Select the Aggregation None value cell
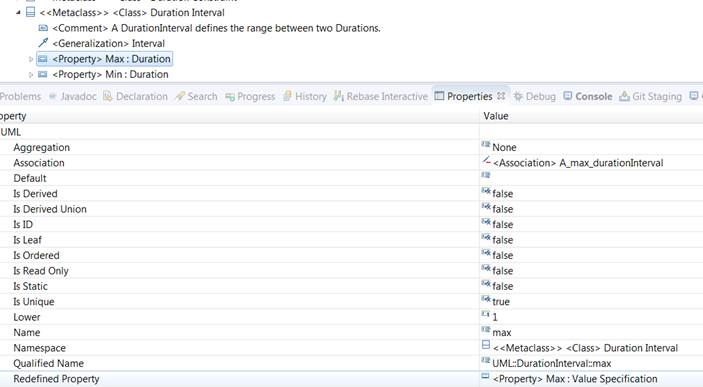 (591, 147)
